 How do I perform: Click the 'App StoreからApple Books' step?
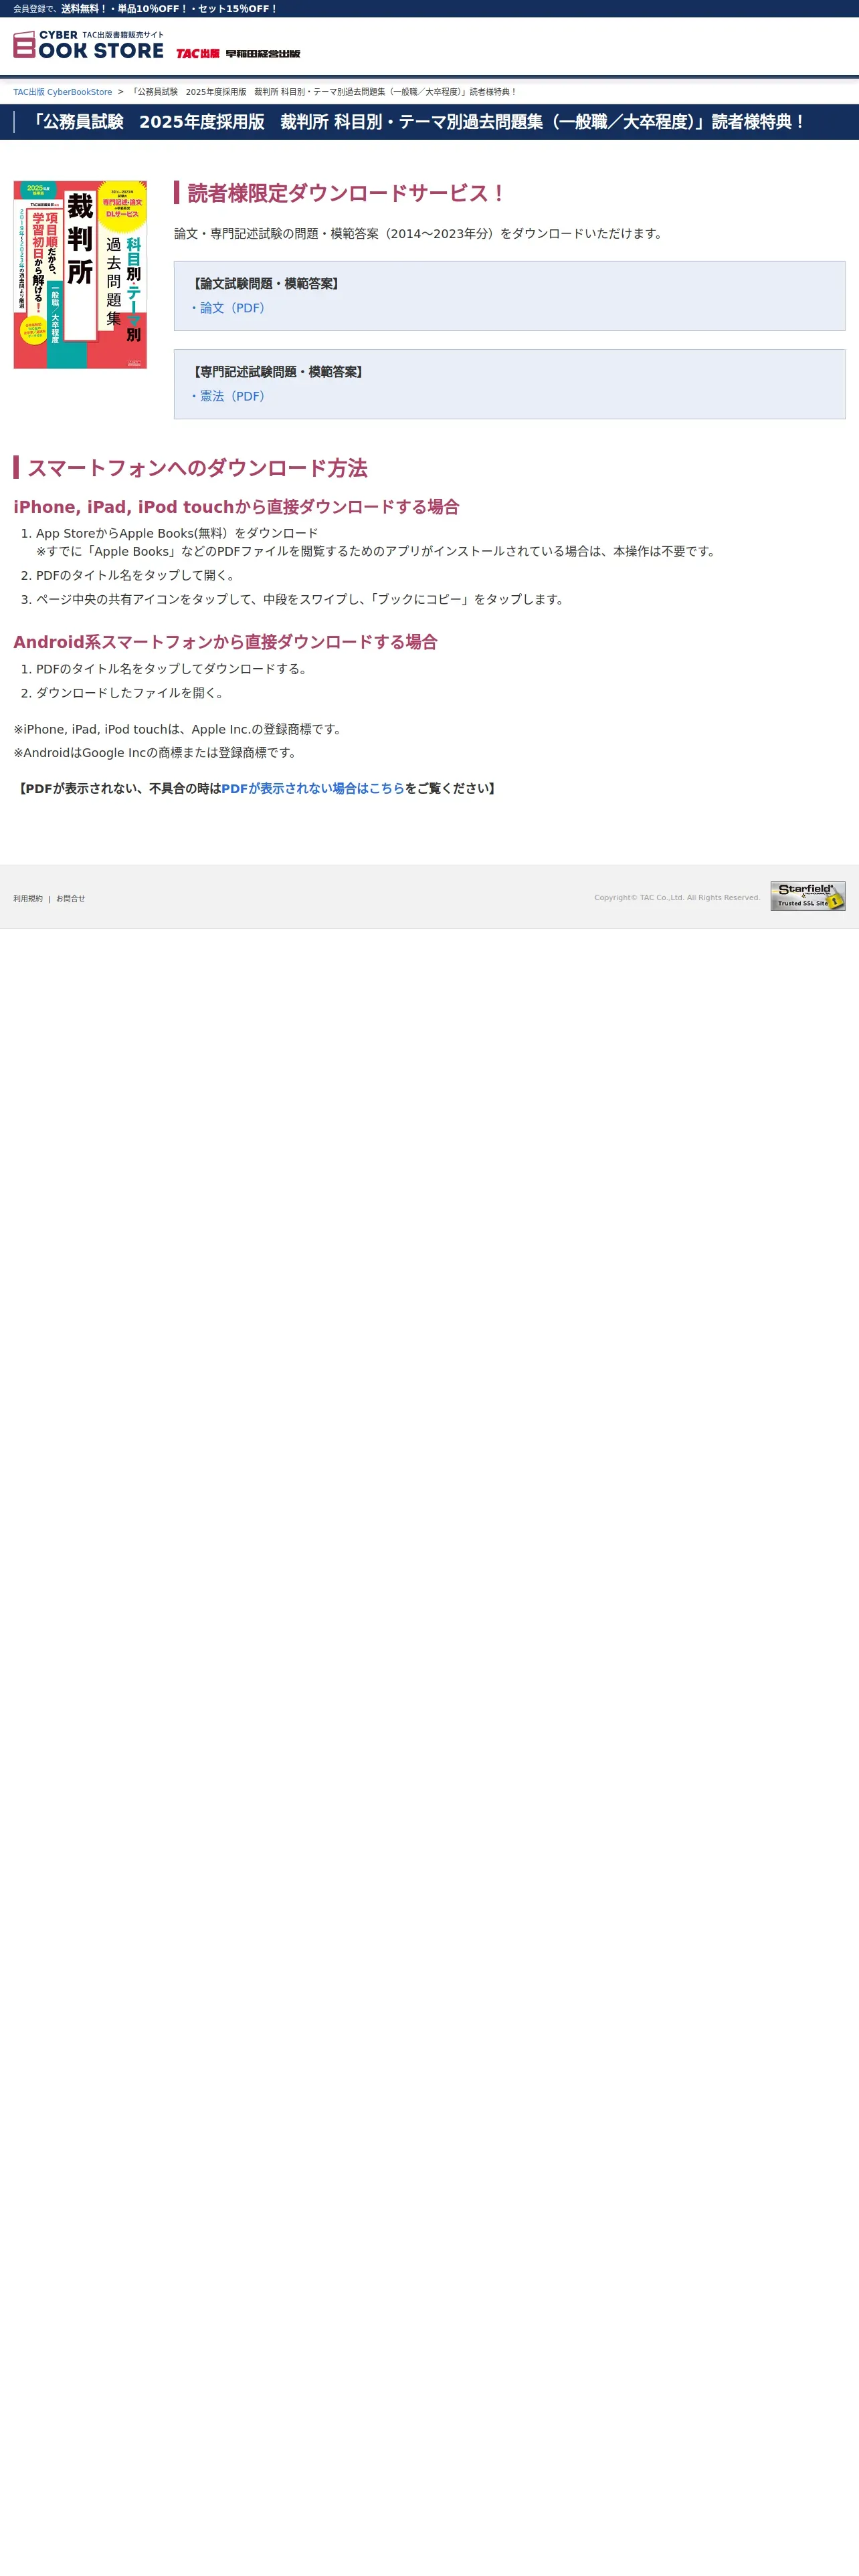[177, 533]
